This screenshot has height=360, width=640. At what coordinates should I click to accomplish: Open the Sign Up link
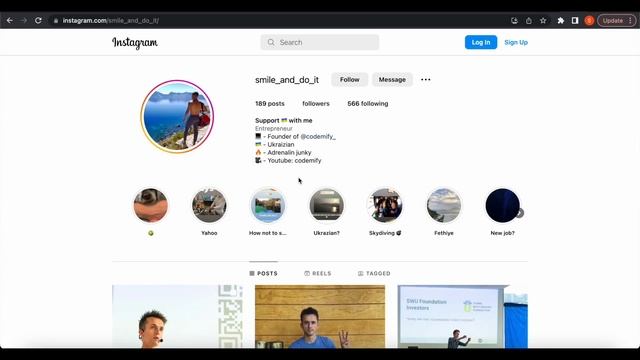pos(516,42)
